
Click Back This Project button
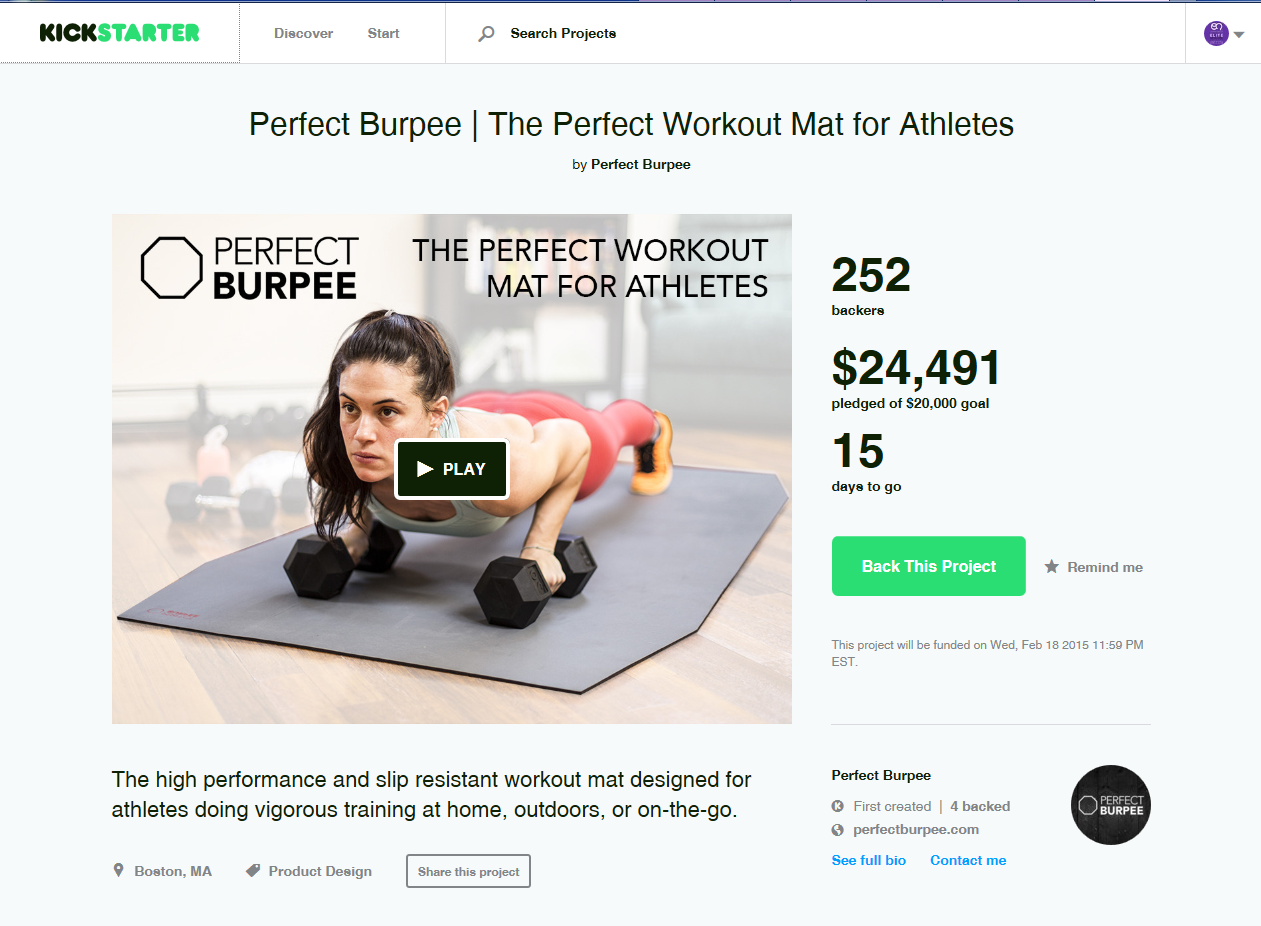tap(929, 566)
